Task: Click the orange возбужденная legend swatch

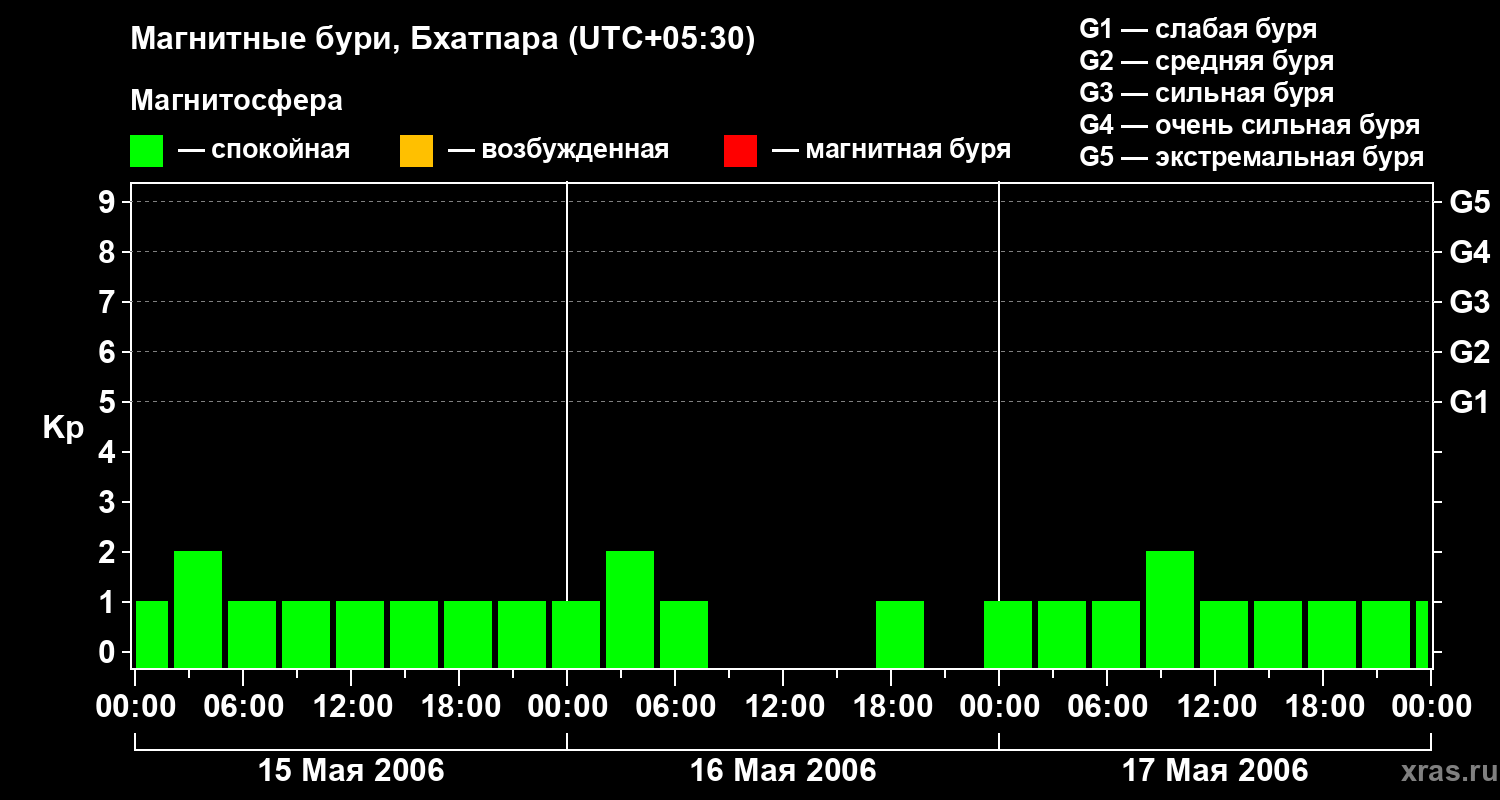Action: coord(416,151)
